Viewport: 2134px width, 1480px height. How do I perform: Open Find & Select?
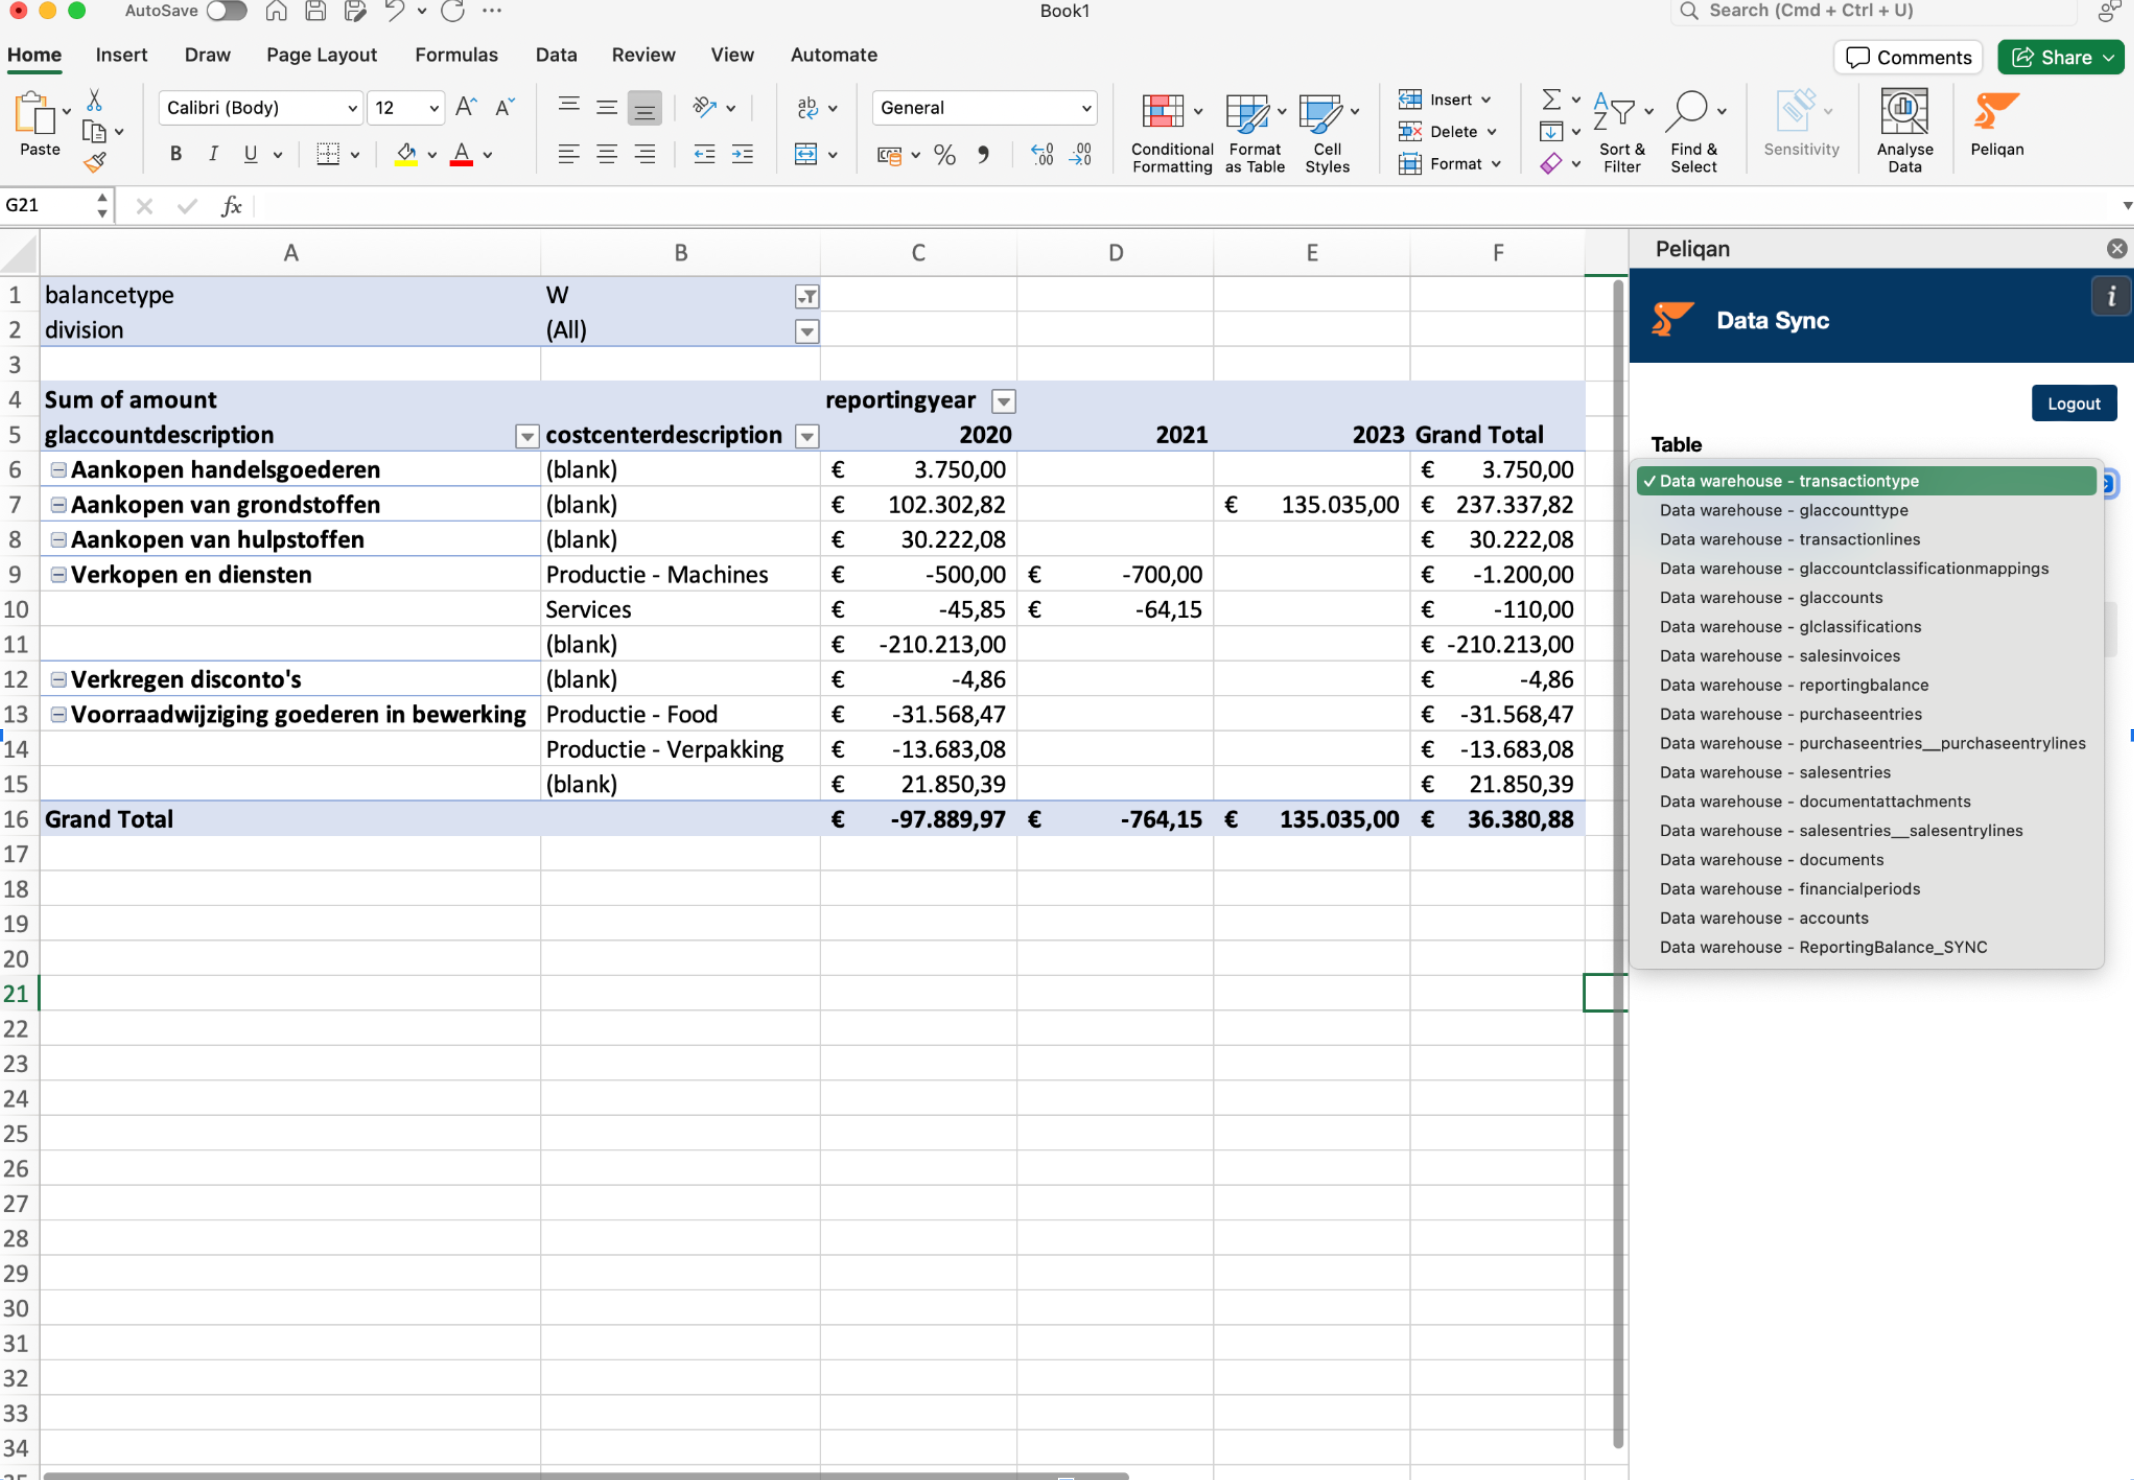pos(1693,132)
